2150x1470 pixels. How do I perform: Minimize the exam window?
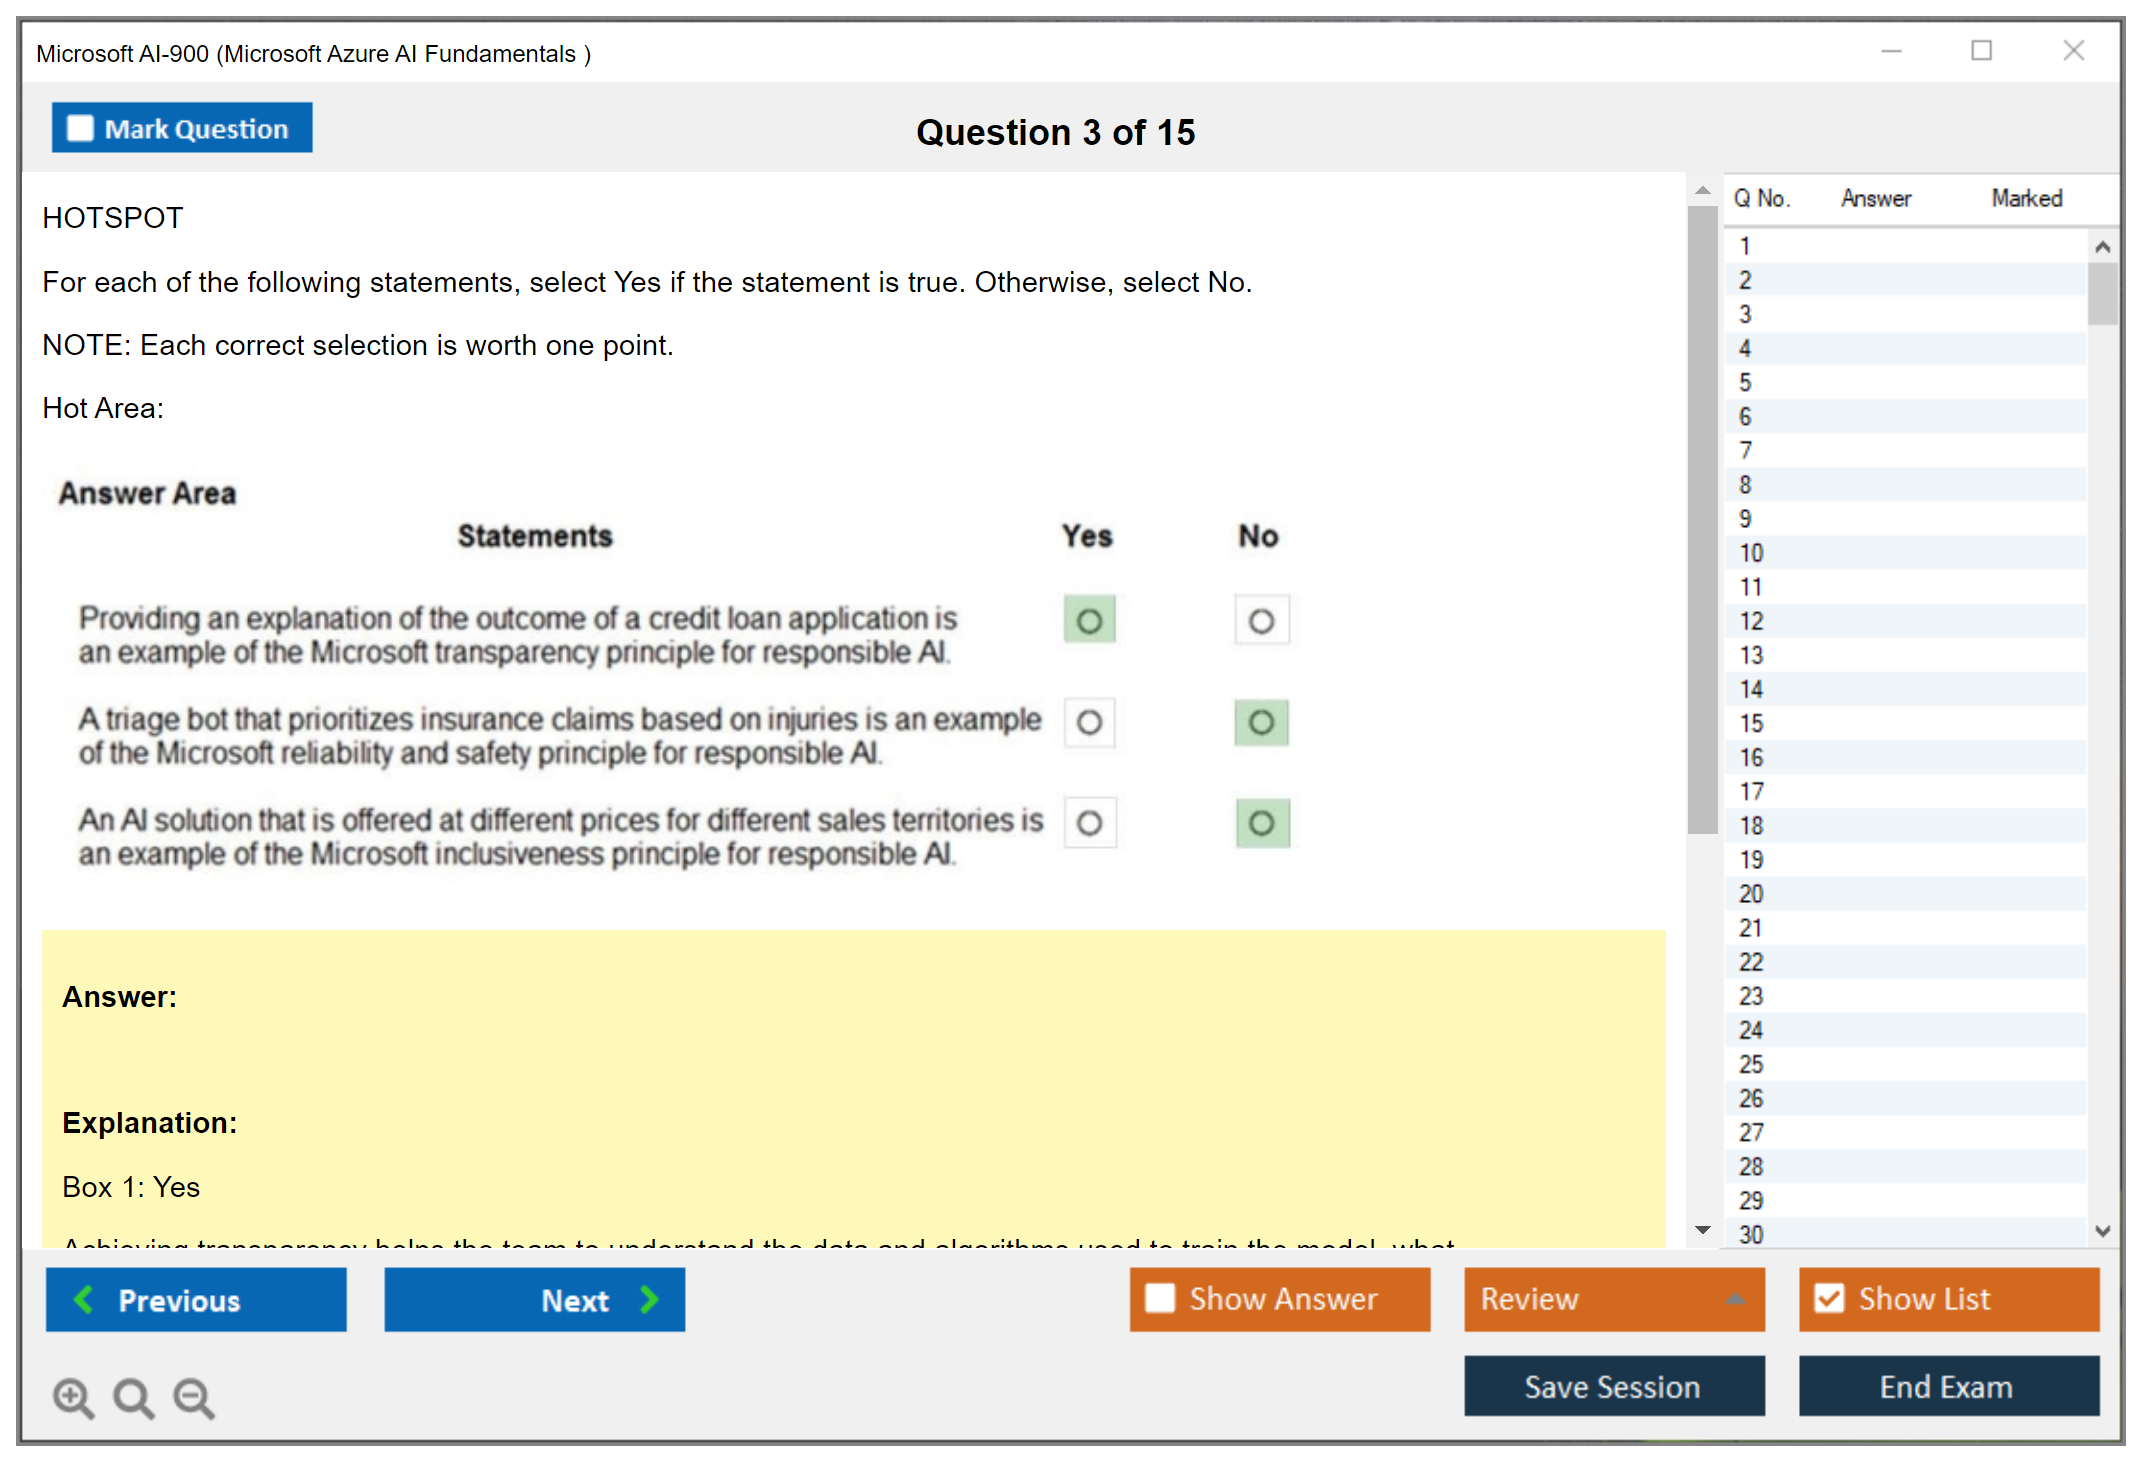pyautogui.click(x=1891, y=51)
